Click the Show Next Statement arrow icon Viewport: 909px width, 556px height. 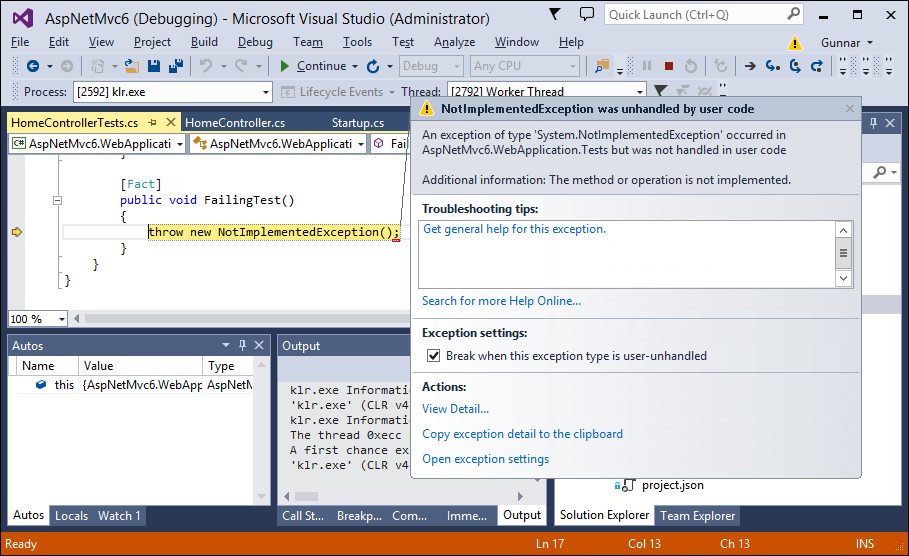click(x=750, y=66)
